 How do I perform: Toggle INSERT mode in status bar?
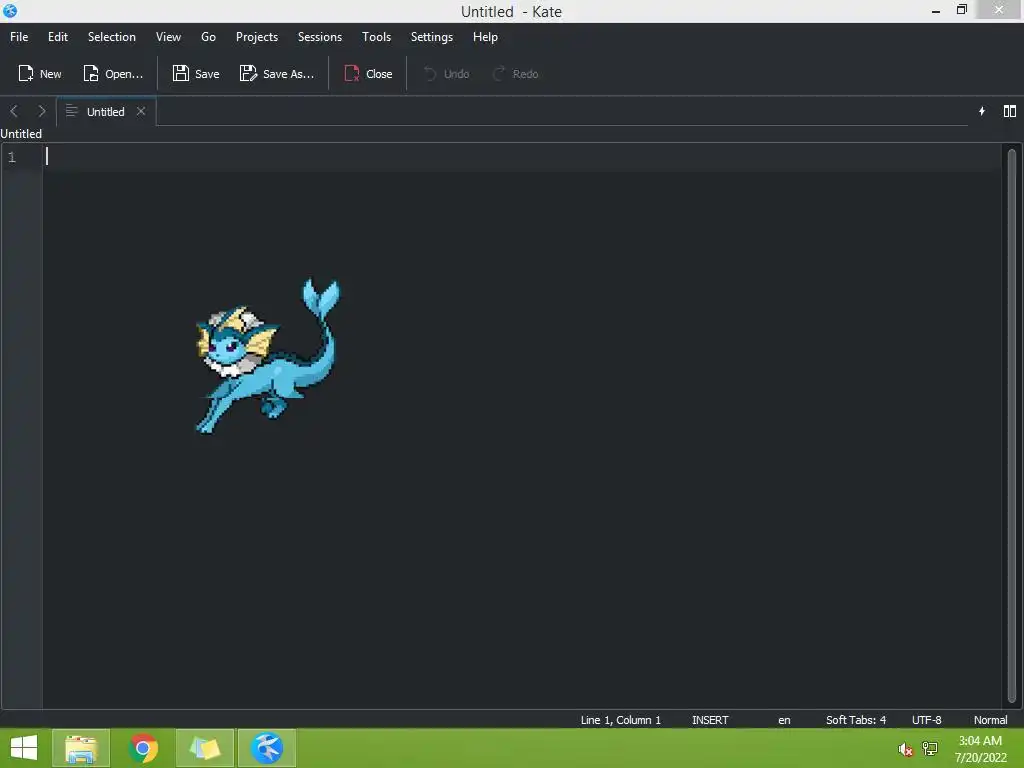point(710,720)
